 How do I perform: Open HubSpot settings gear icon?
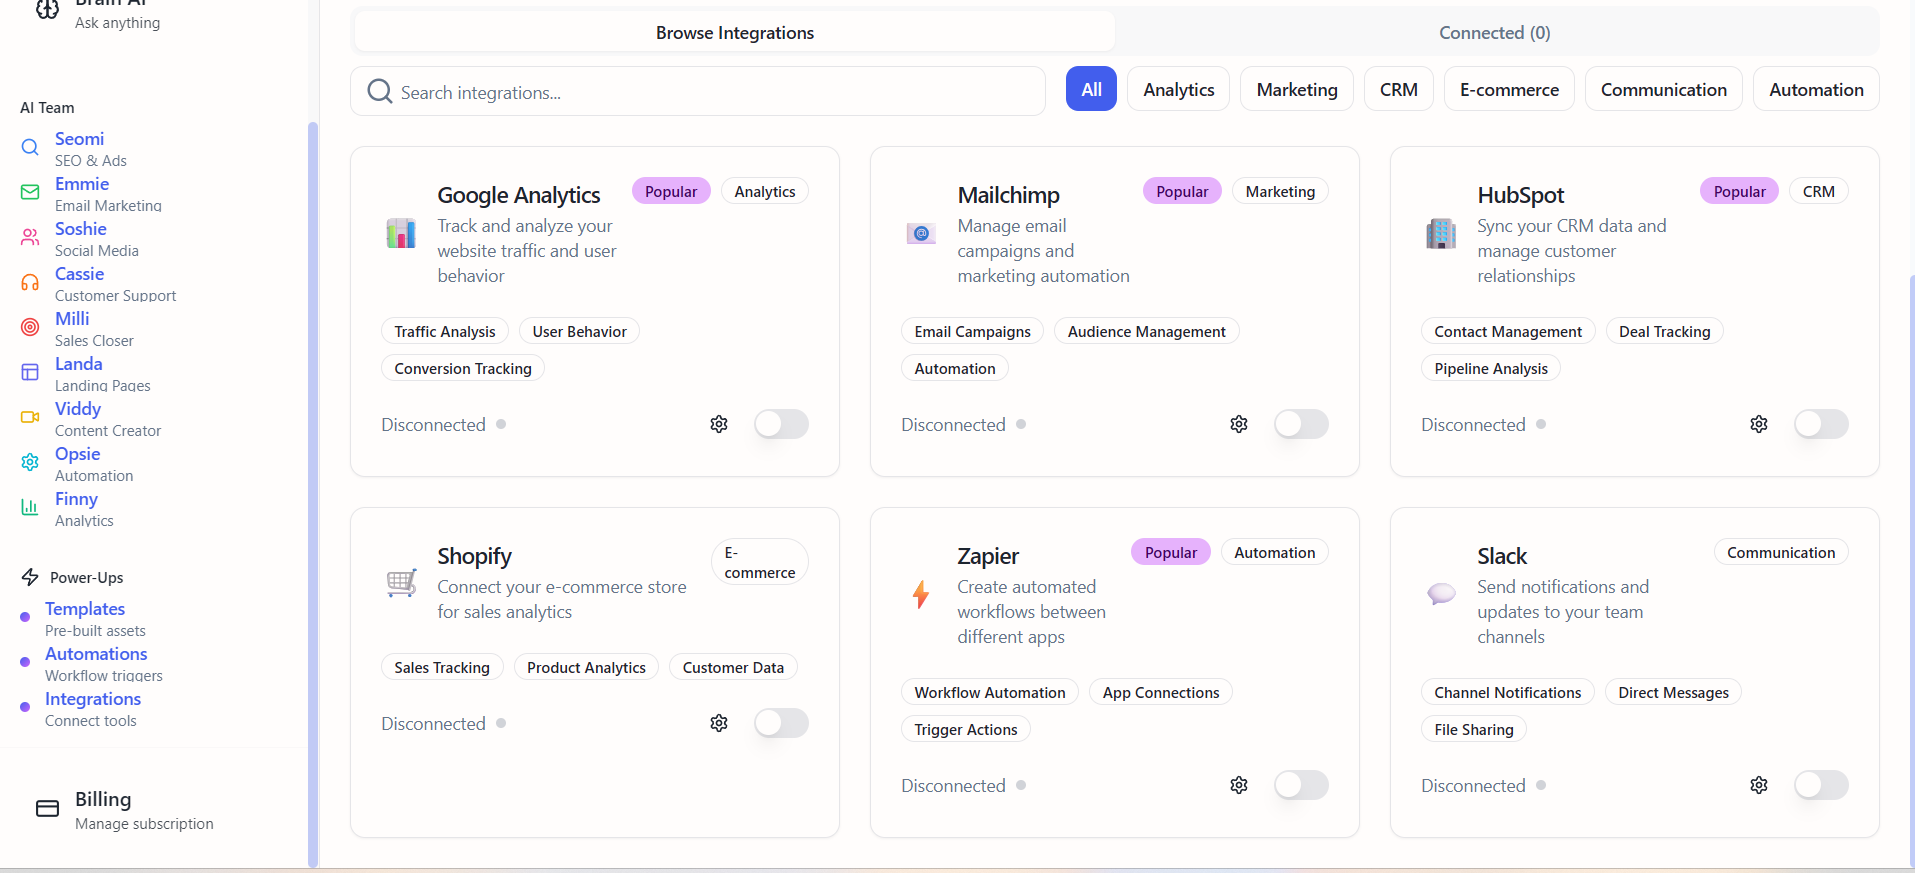[x=1759, y=424]
